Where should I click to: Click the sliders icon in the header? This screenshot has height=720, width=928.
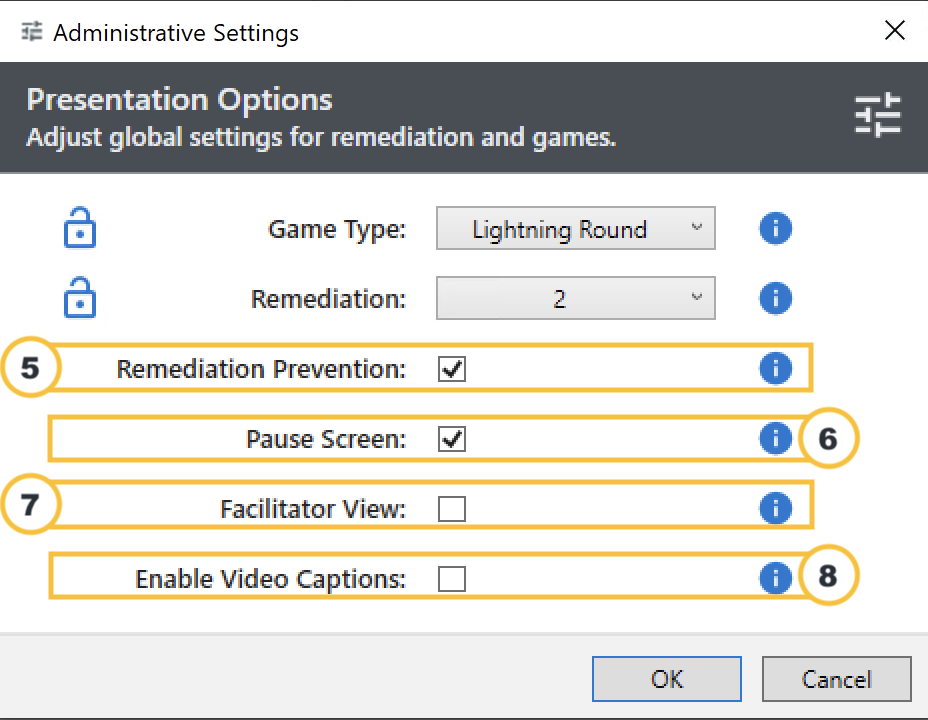[877, 115]
